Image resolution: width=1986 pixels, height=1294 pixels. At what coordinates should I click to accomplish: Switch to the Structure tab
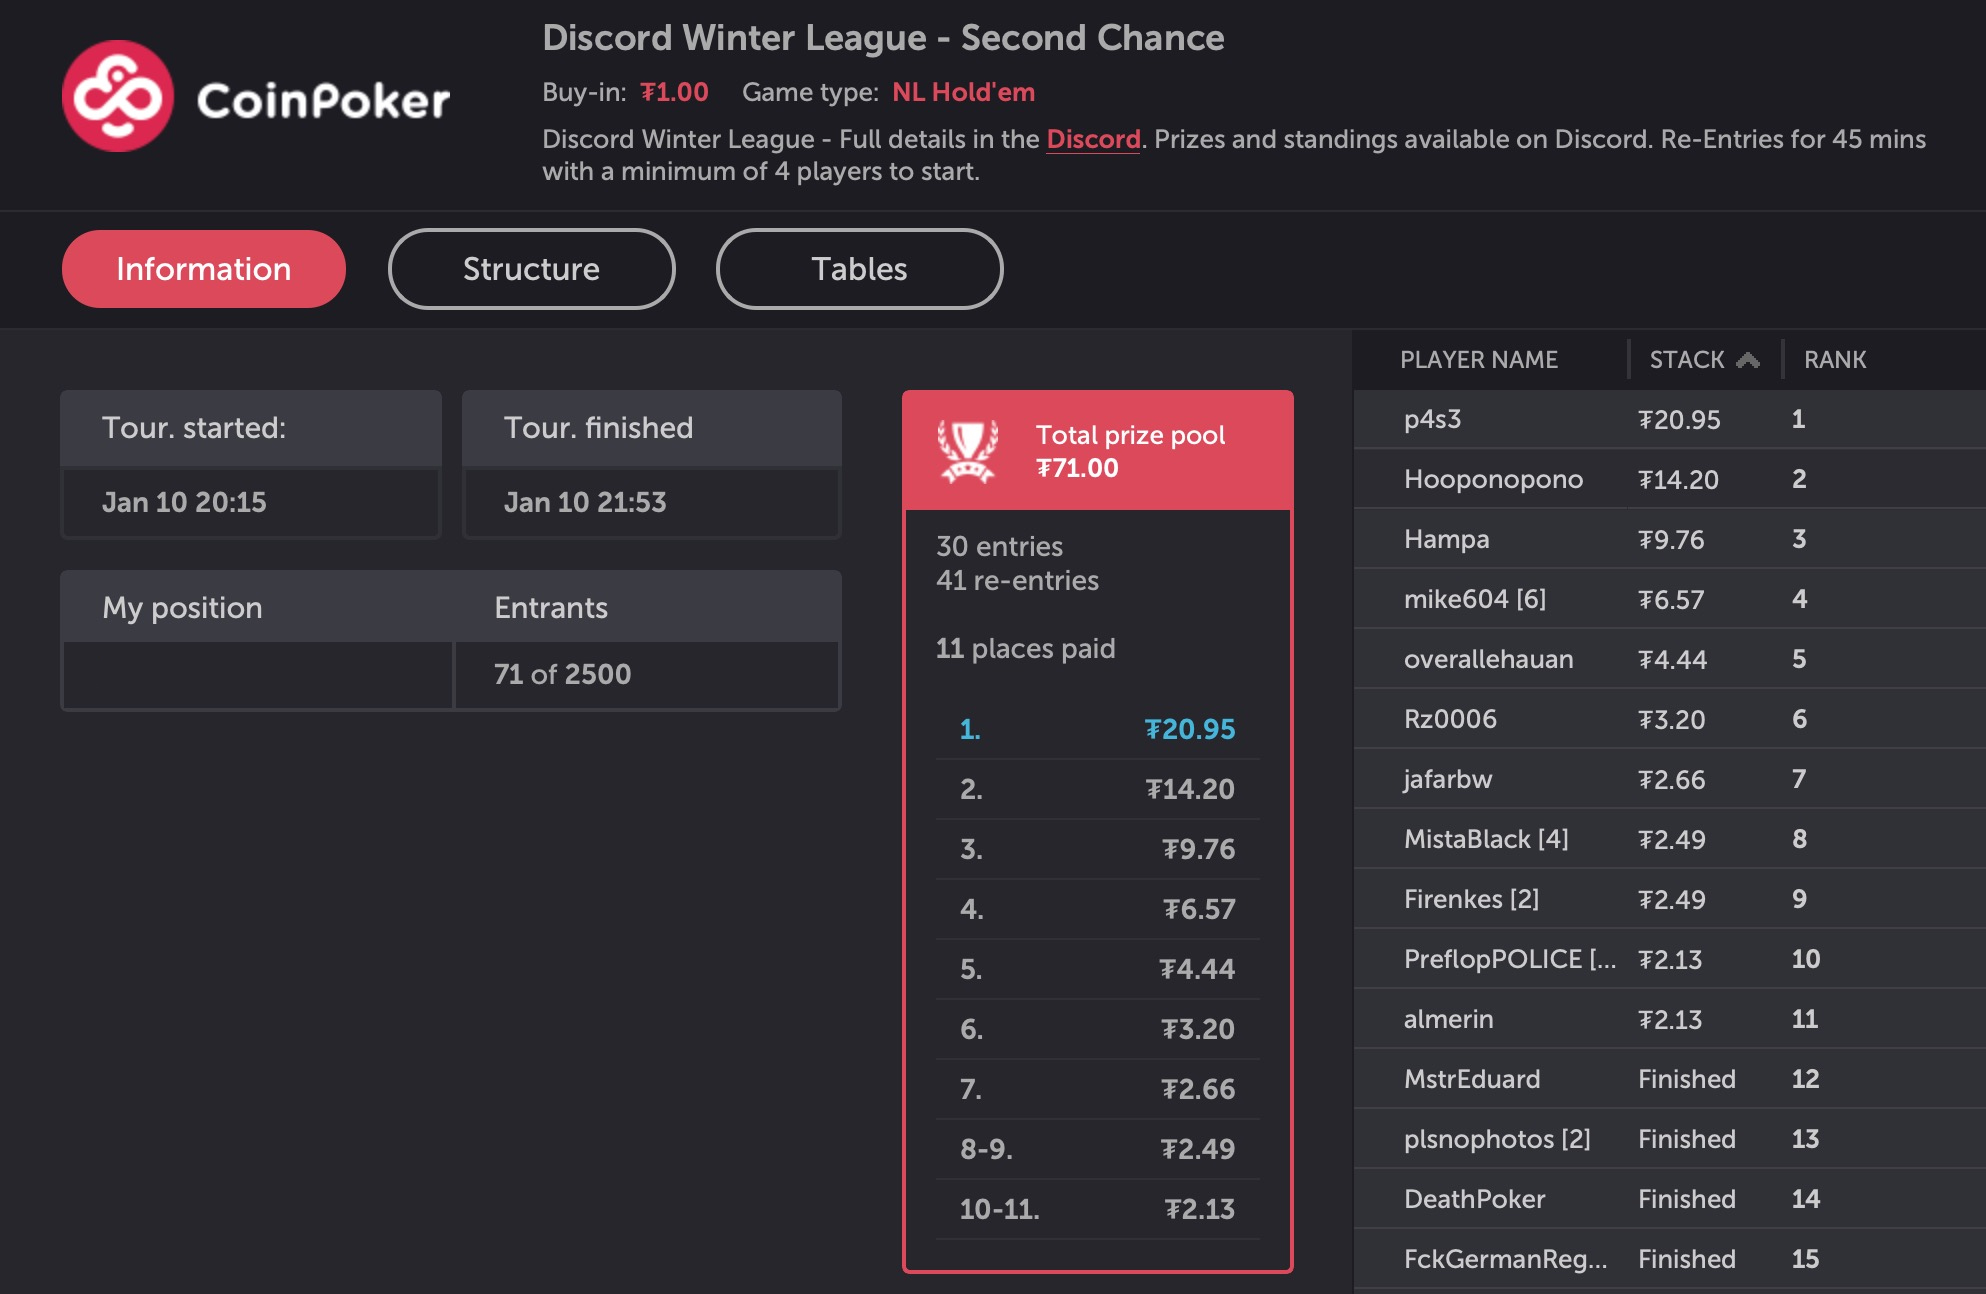531,269
